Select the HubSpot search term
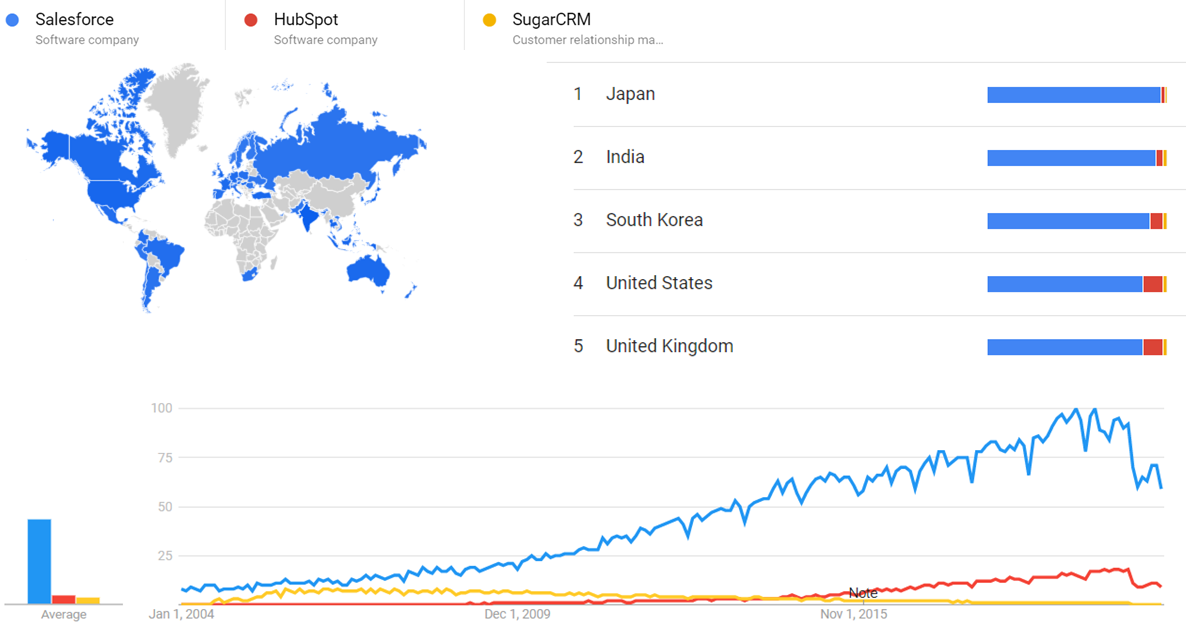 pos(306,20)
